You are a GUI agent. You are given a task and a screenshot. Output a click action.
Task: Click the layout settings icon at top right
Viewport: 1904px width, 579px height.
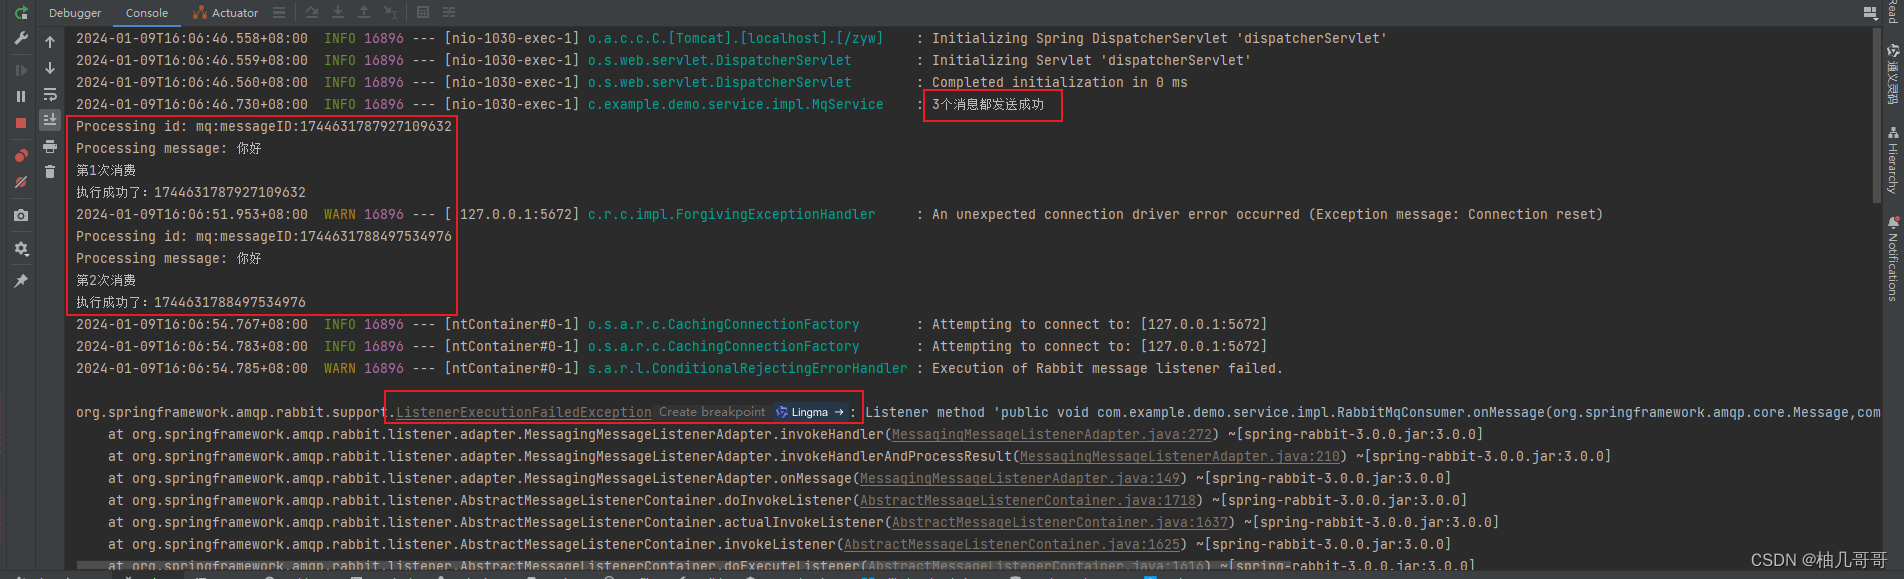(x=1870, y=12)
